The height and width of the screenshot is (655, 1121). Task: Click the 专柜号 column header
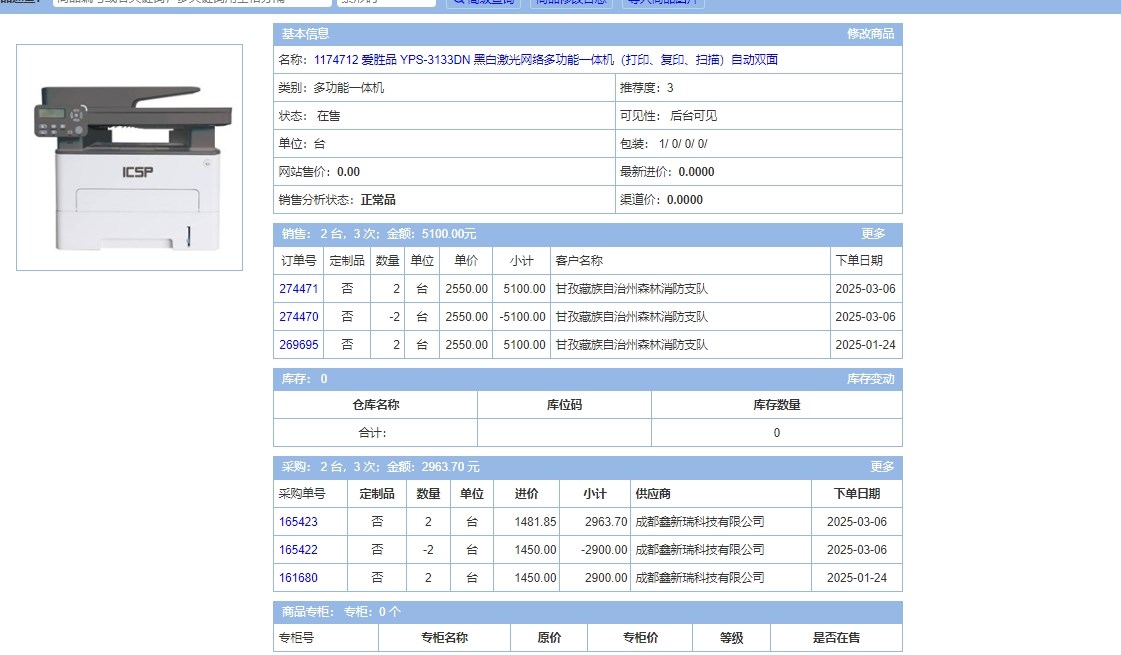[x=326, y=638]
